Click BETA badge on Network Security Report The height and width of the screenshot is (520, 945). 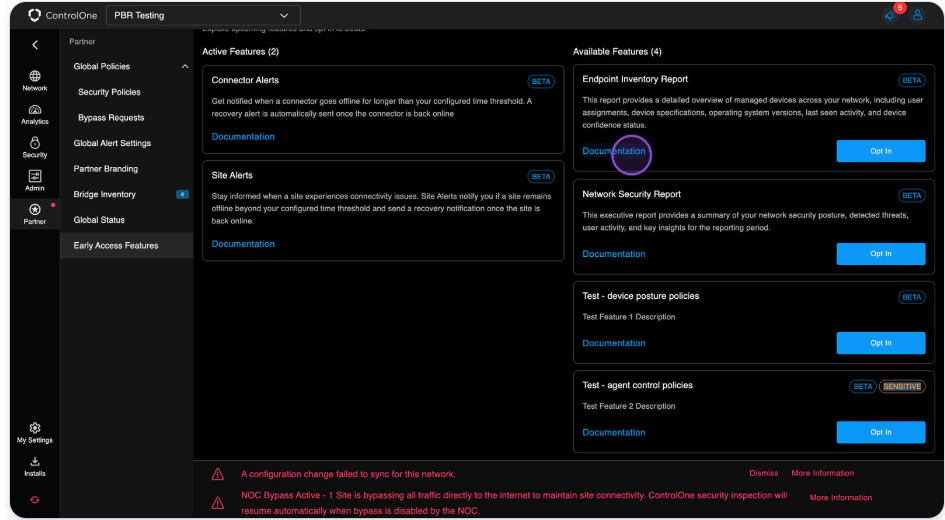[911, 195]
